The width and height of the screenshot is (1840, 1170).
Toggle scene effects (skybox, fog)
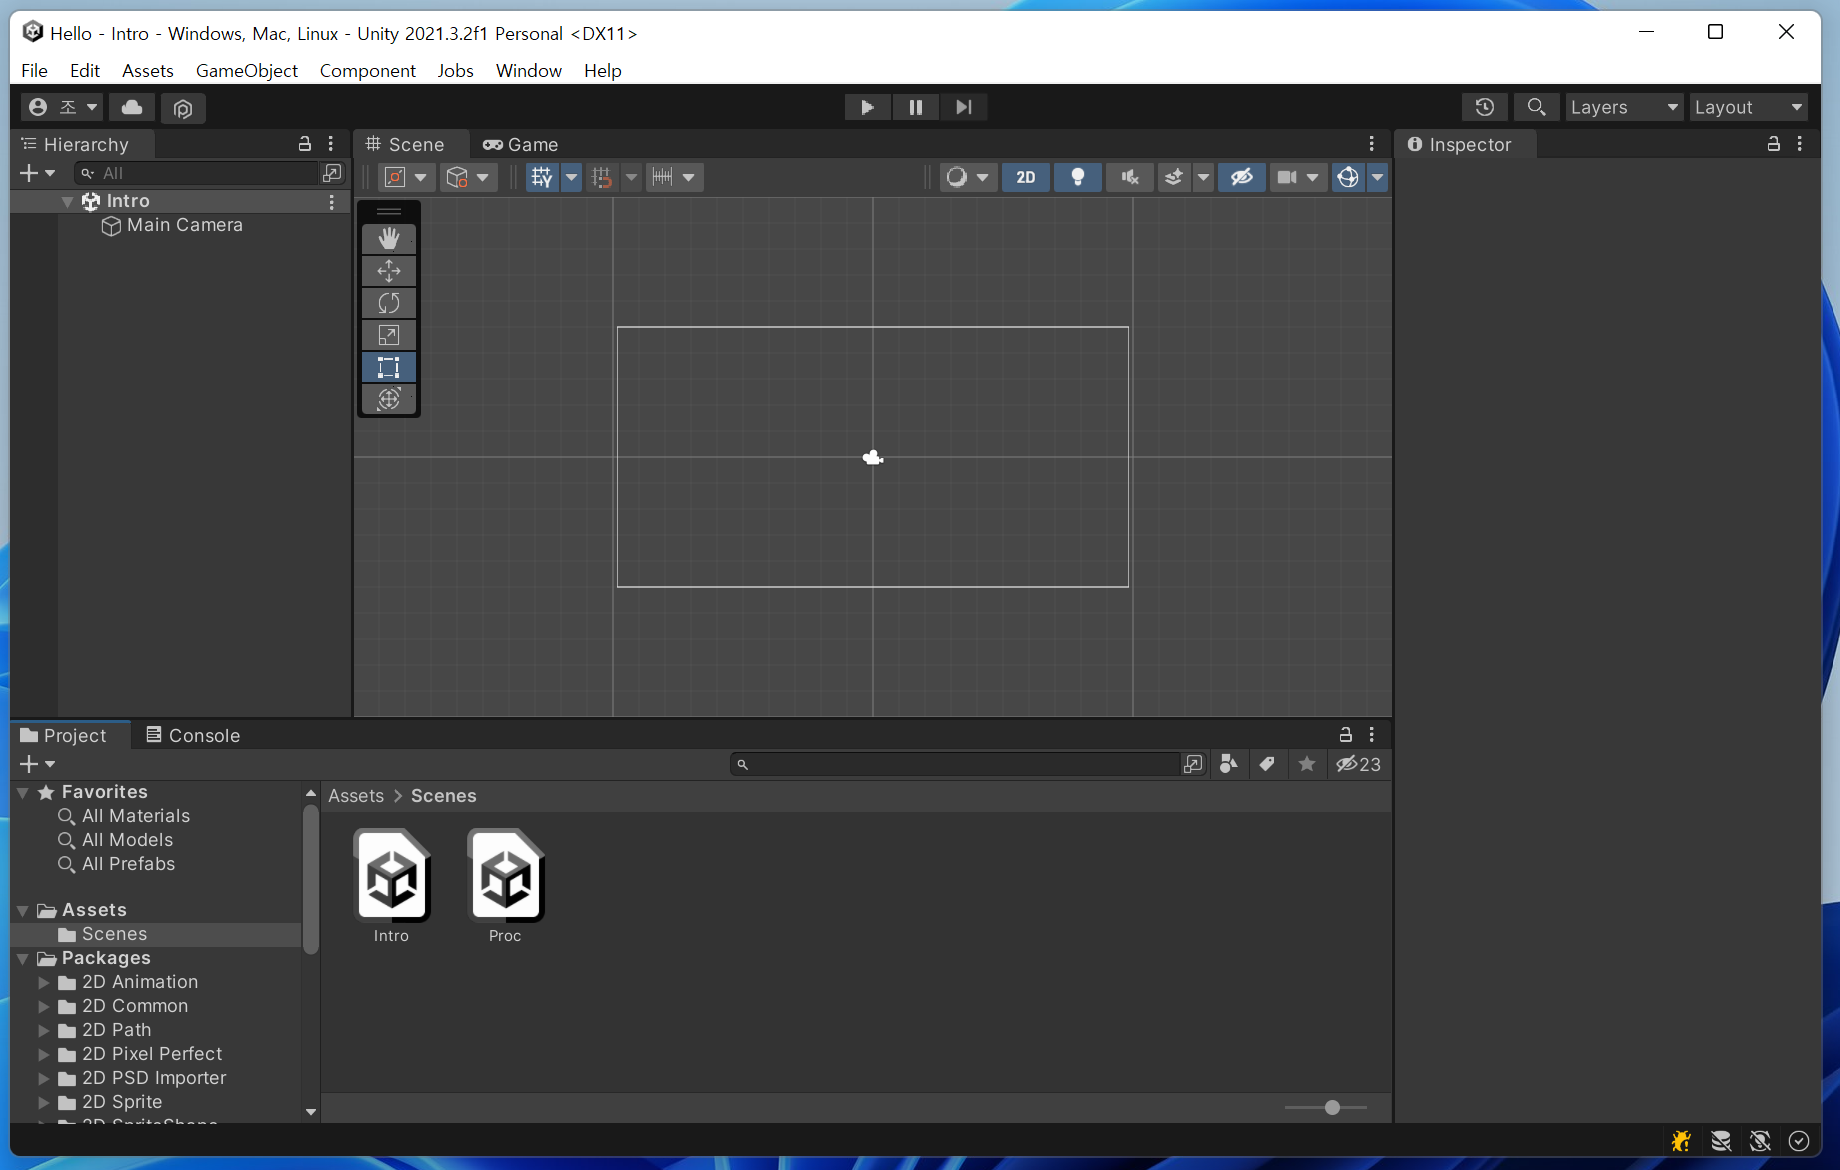1174,177
